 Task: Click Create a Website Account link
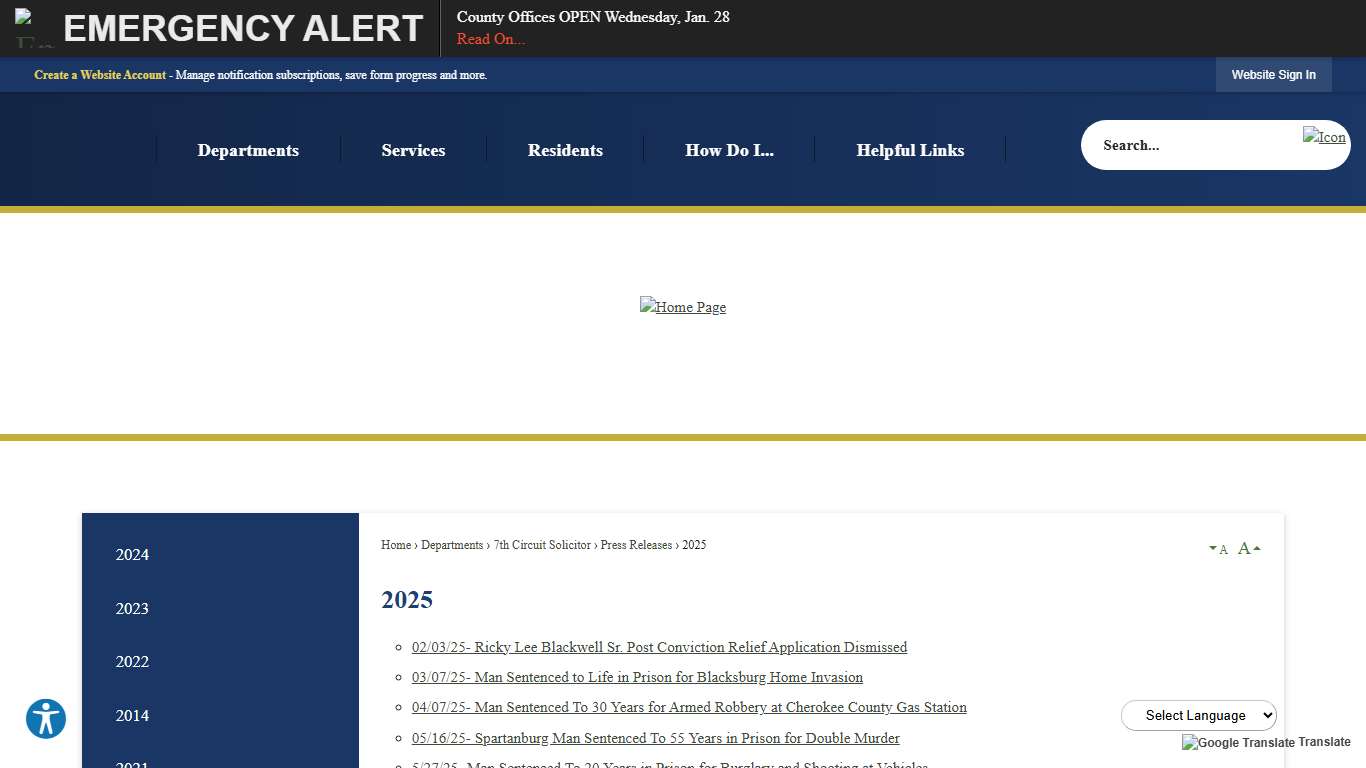point(100,75)
